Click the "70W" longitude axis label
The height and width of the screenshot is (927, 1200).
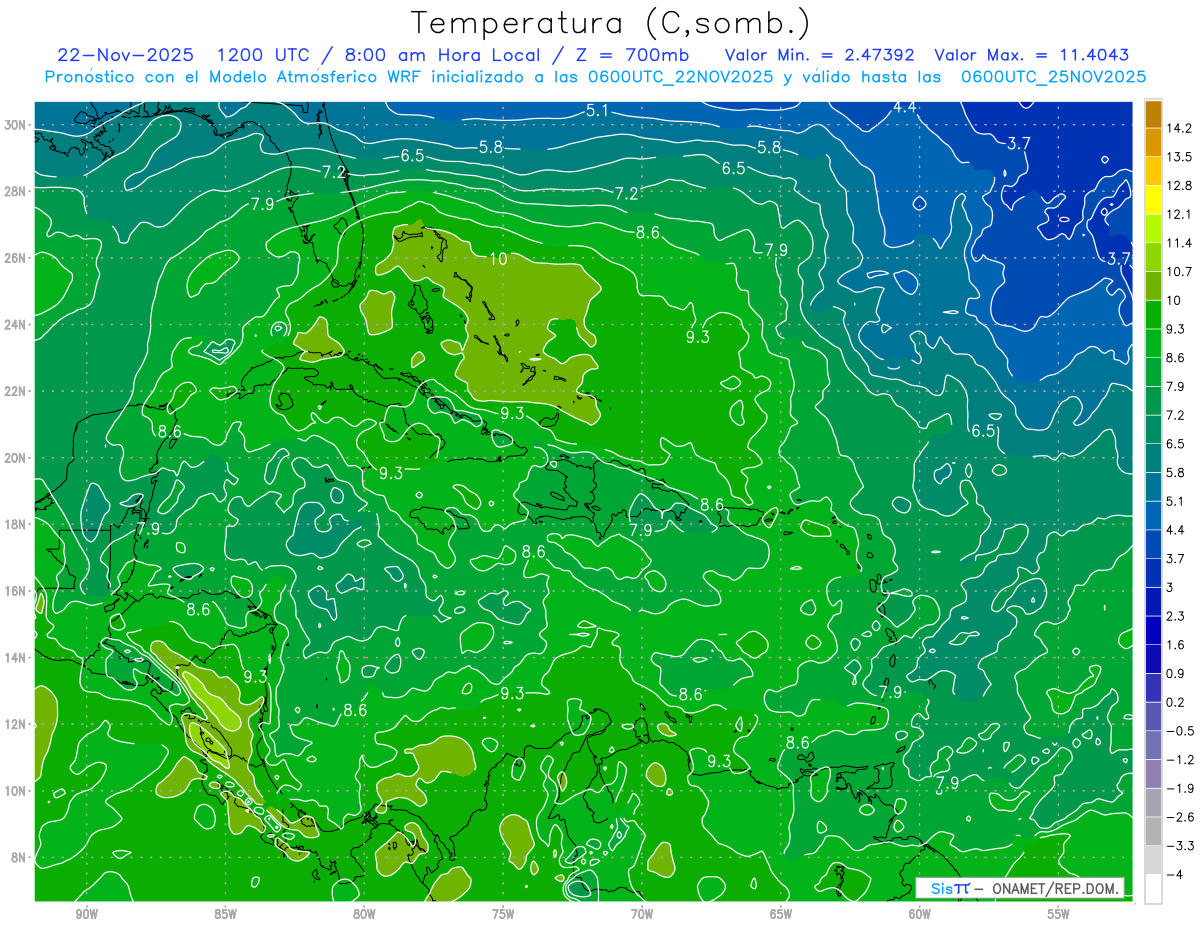coord(643,914)
